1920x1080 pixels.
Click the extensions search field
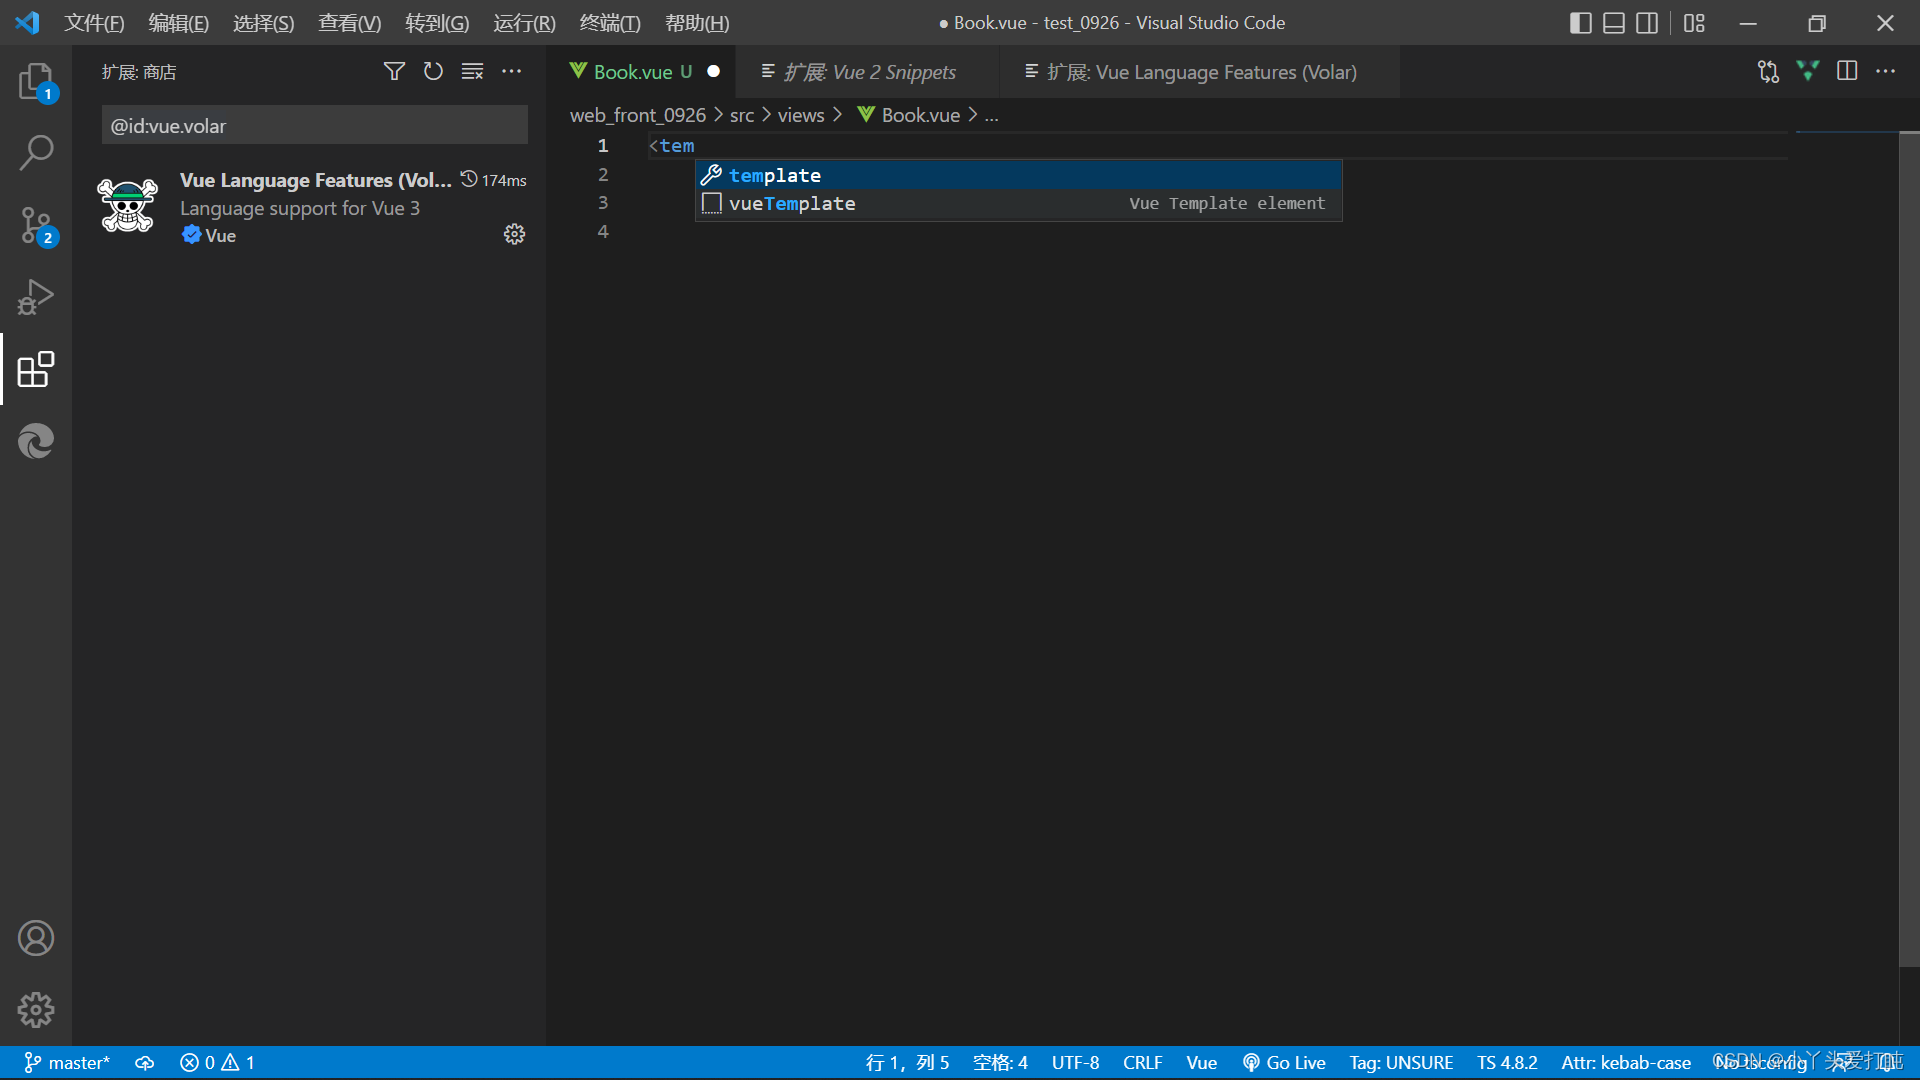(314, 125)
